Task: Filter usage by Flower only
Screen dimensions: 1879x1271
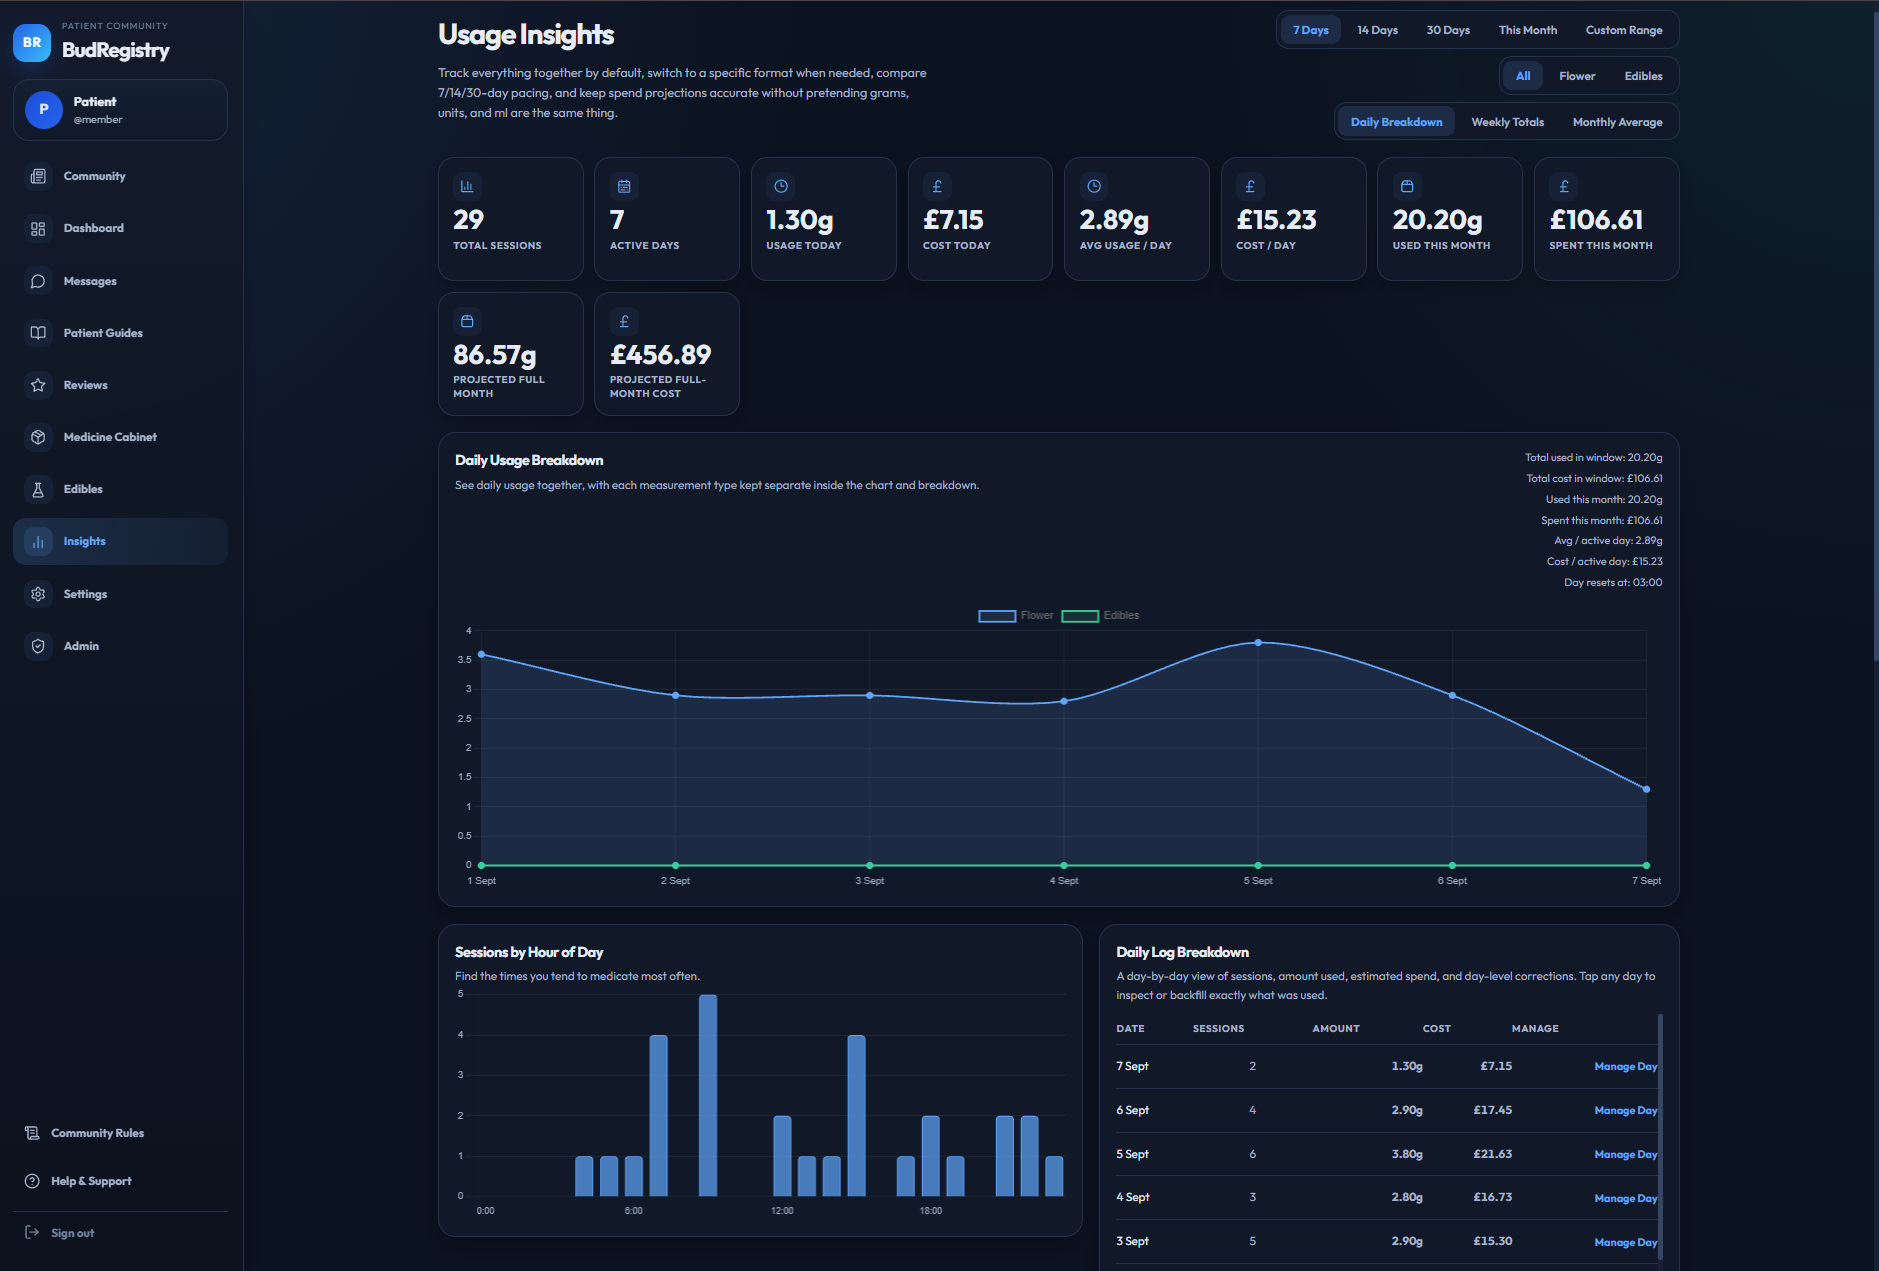Action: pos(1577,76)
